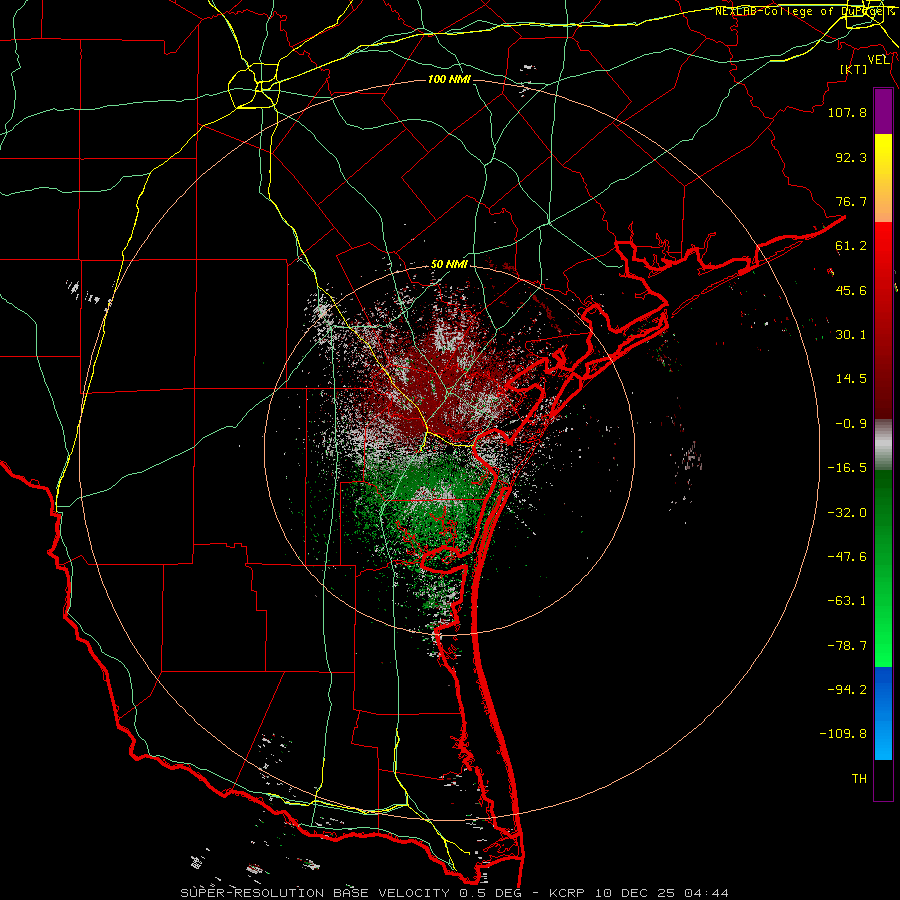Image resolution: width=900 pixels, height=900 pixels.
Task: Pick the black TH segment of the velocity scale
Action: (x=883, y=780)
